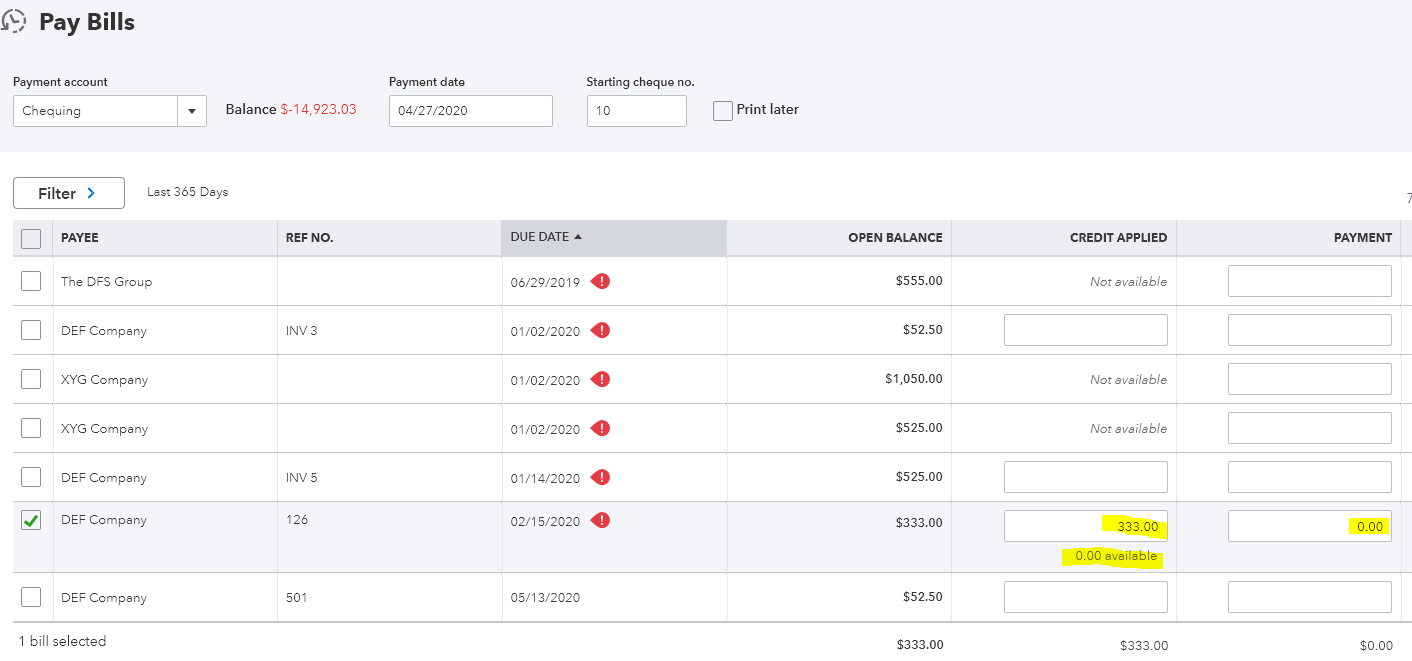Open the Payment account Chequing dropdown

[x=192, y=111]
